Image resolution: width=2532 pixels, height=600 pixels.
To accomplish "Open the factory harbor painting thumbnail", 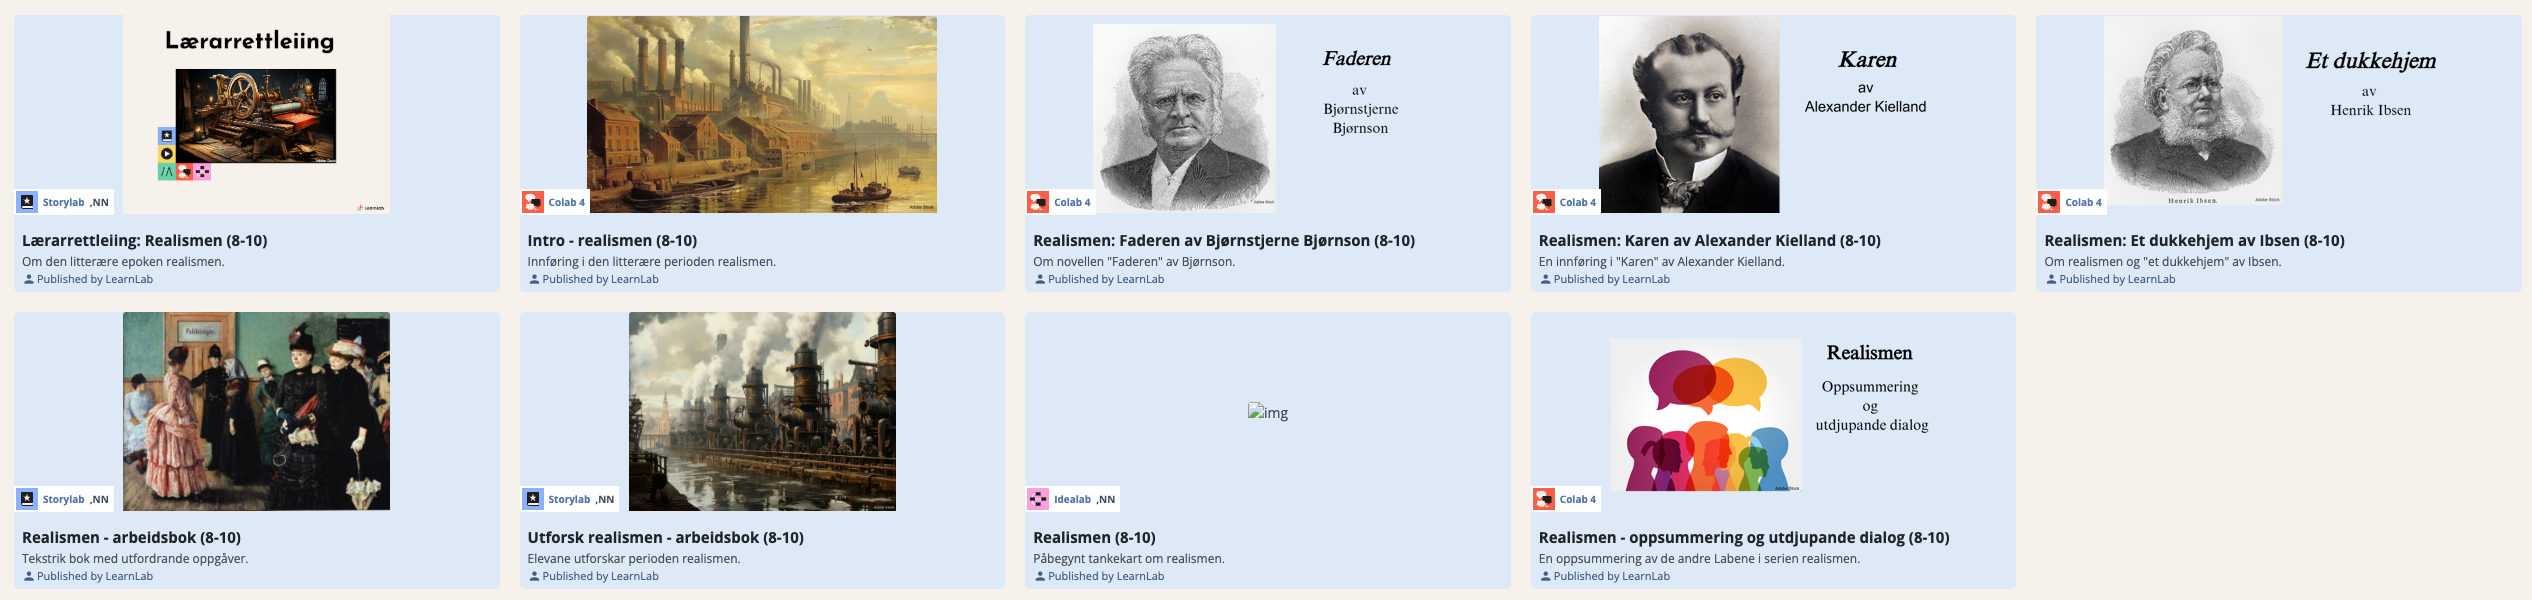I will 761,114.
